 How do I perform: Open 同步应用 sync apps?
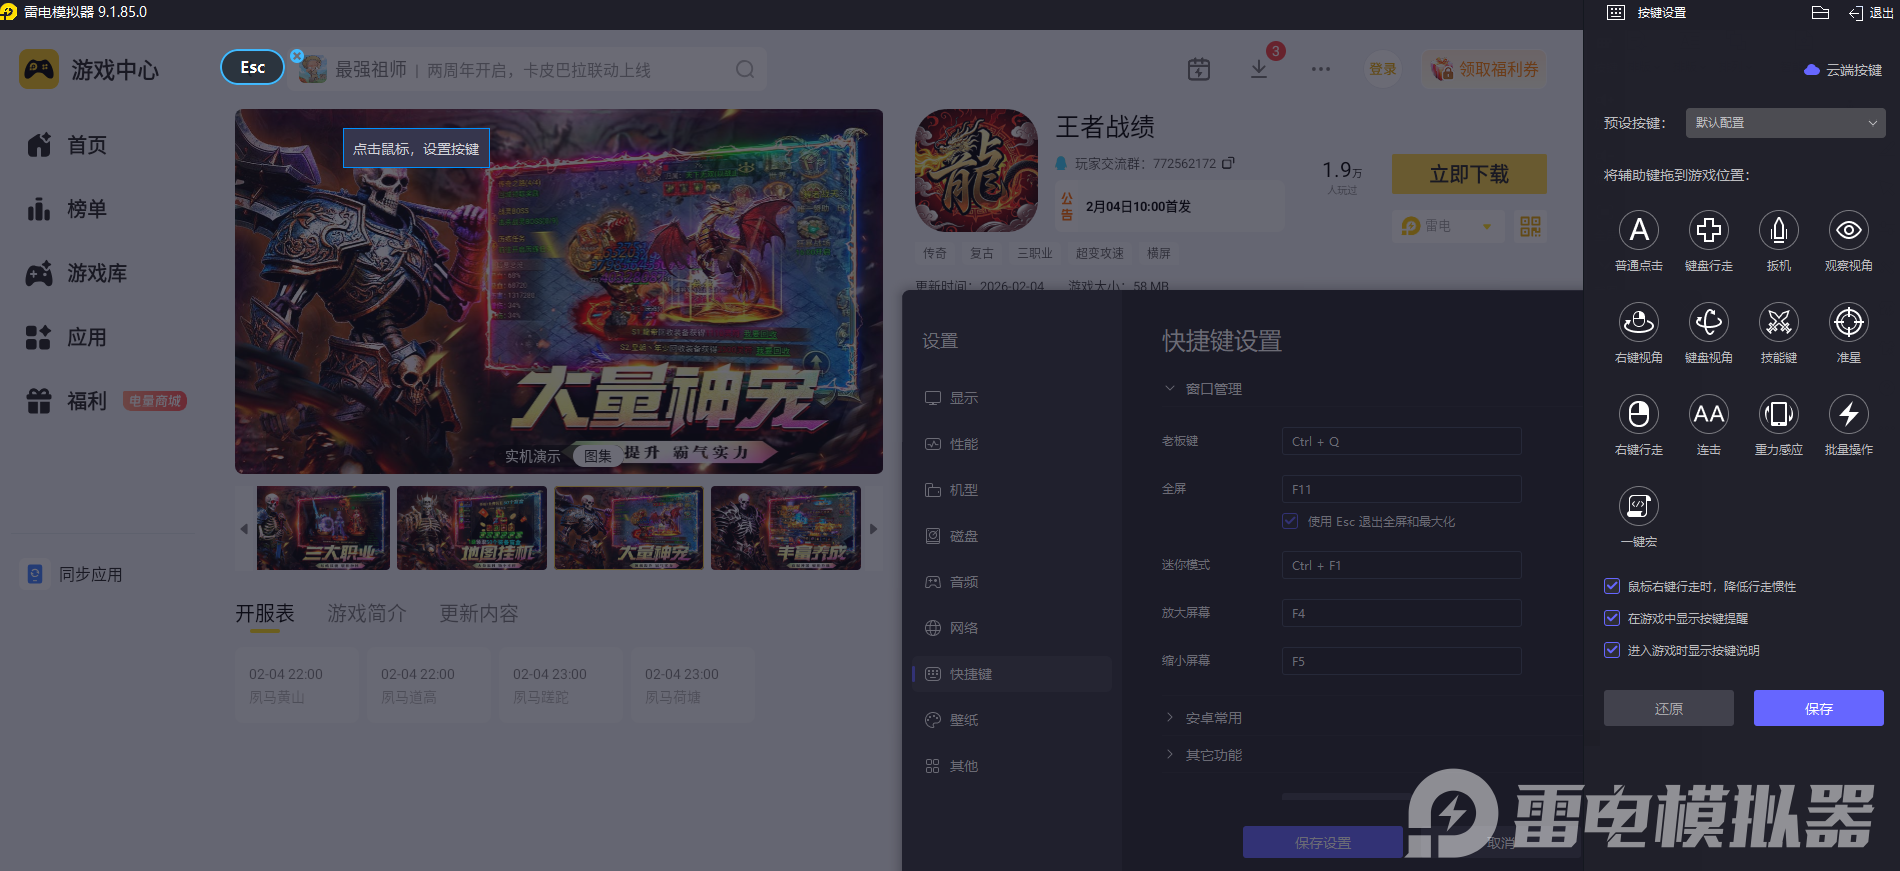coord(74,574)
